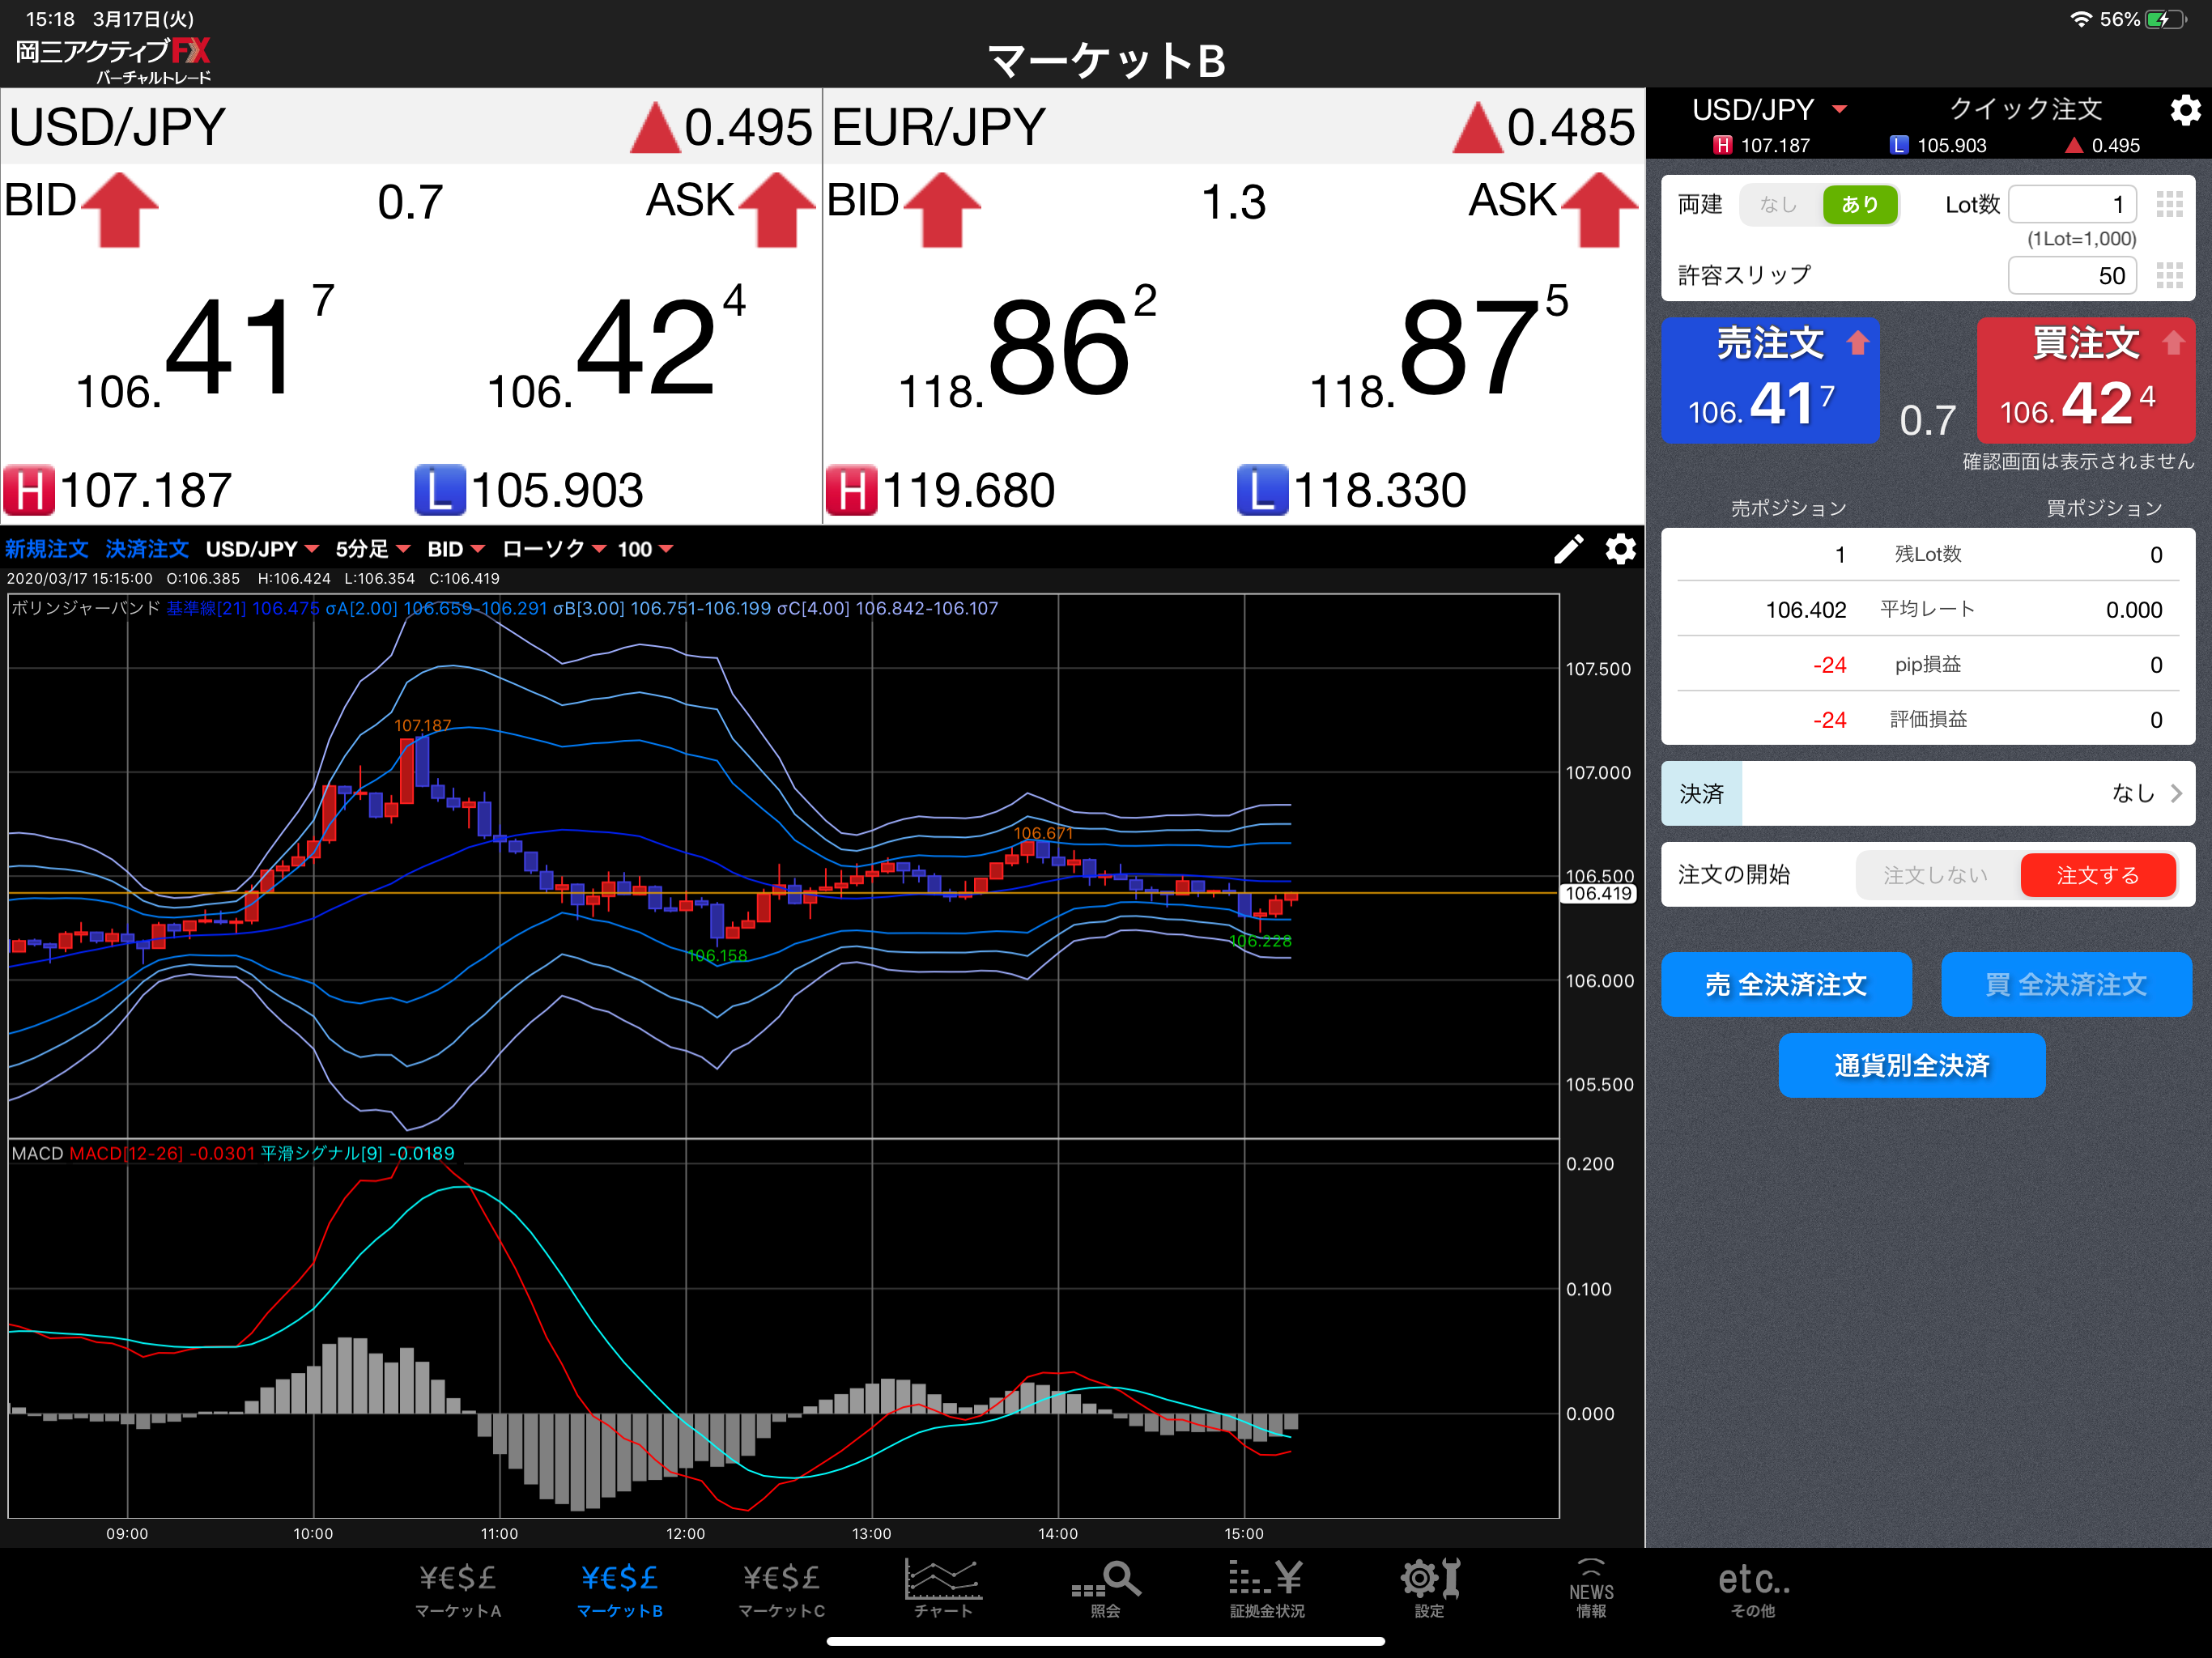Screen dimensions: 2212x1658
Task: Open chart settings gear icon
Action: click(1620, 549)
